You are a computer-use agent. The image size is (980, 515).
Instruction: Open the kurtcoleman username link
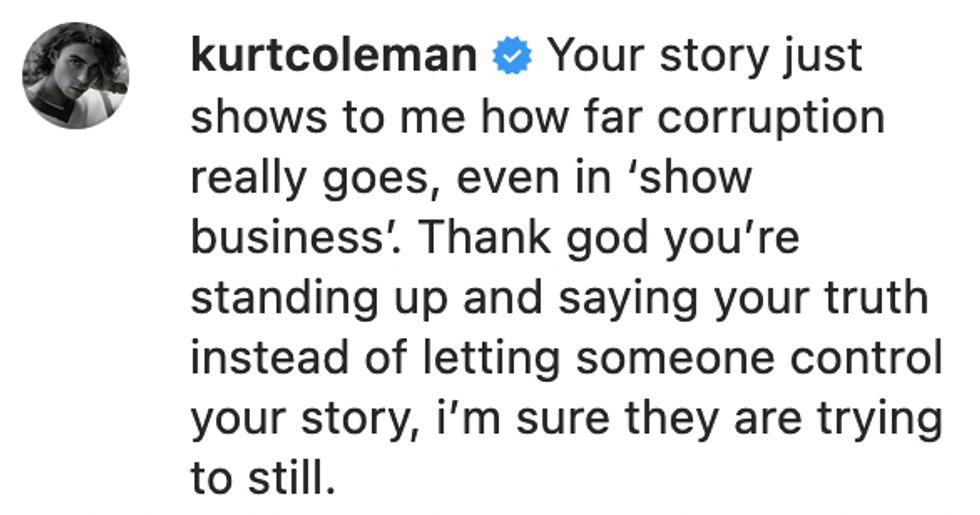pyautogui.click(x=333, y=57)
